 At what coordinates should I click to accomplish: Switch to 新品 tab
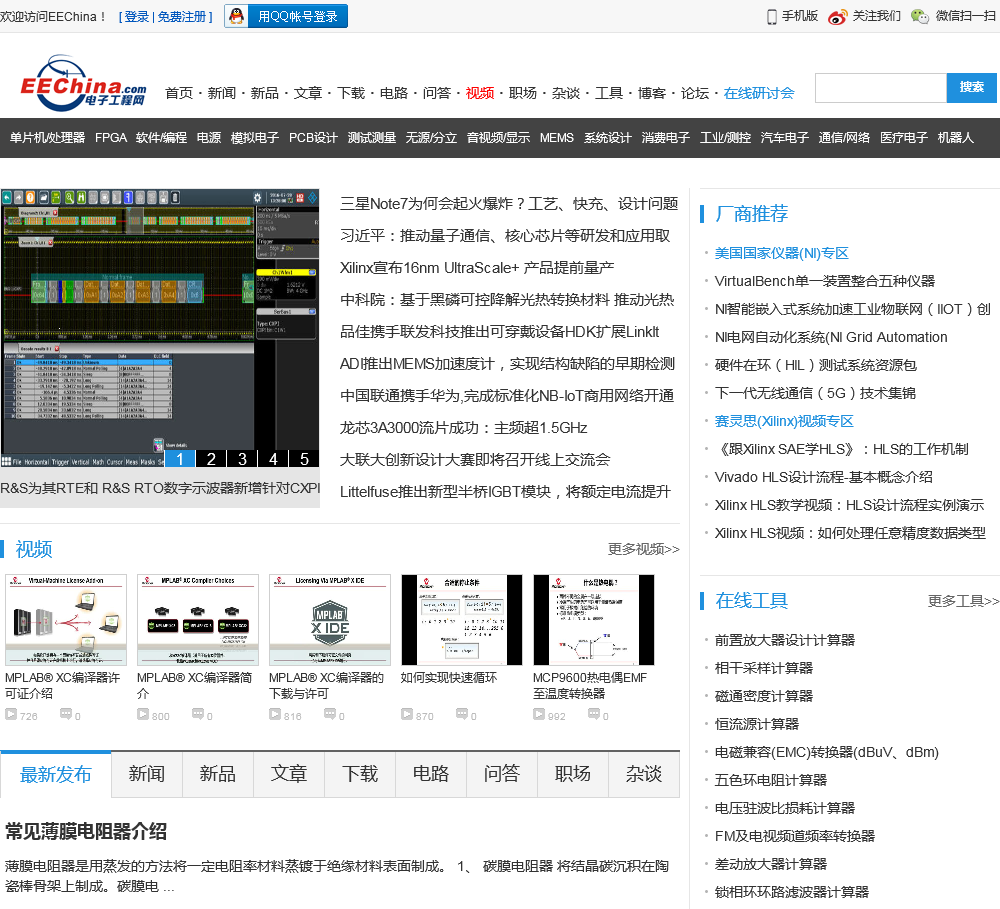pyautogui.click(x=218, y=774)
